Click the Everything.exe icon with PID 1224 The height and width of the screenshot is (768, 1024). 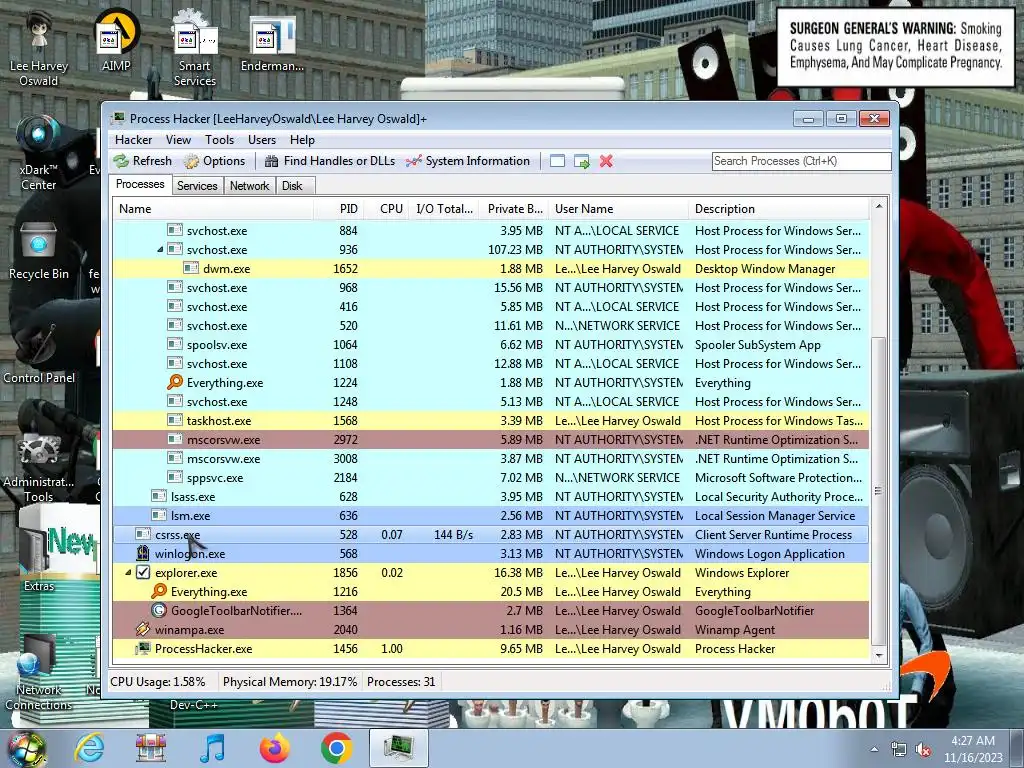pyautogui.click(x=175, y=382)
